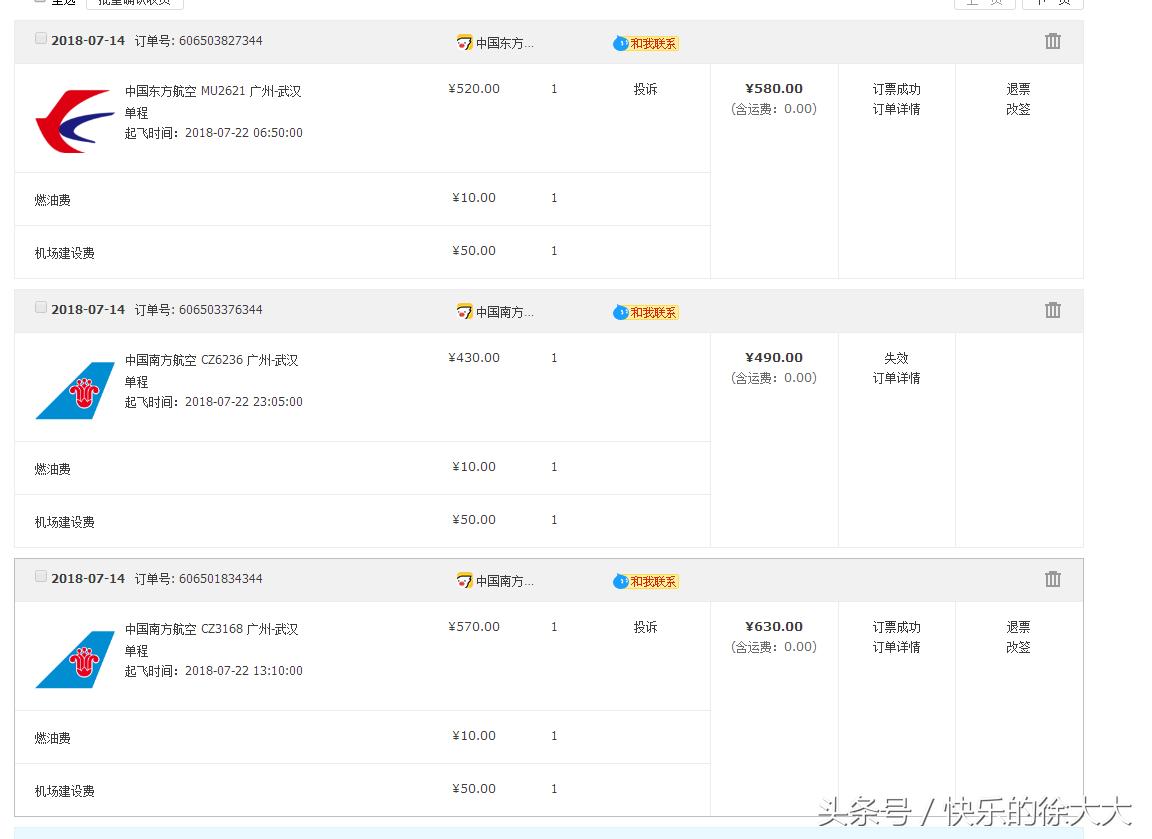Check the checkbox for order 606503376344
The image size is (1152, 839).
pos(40,307)
